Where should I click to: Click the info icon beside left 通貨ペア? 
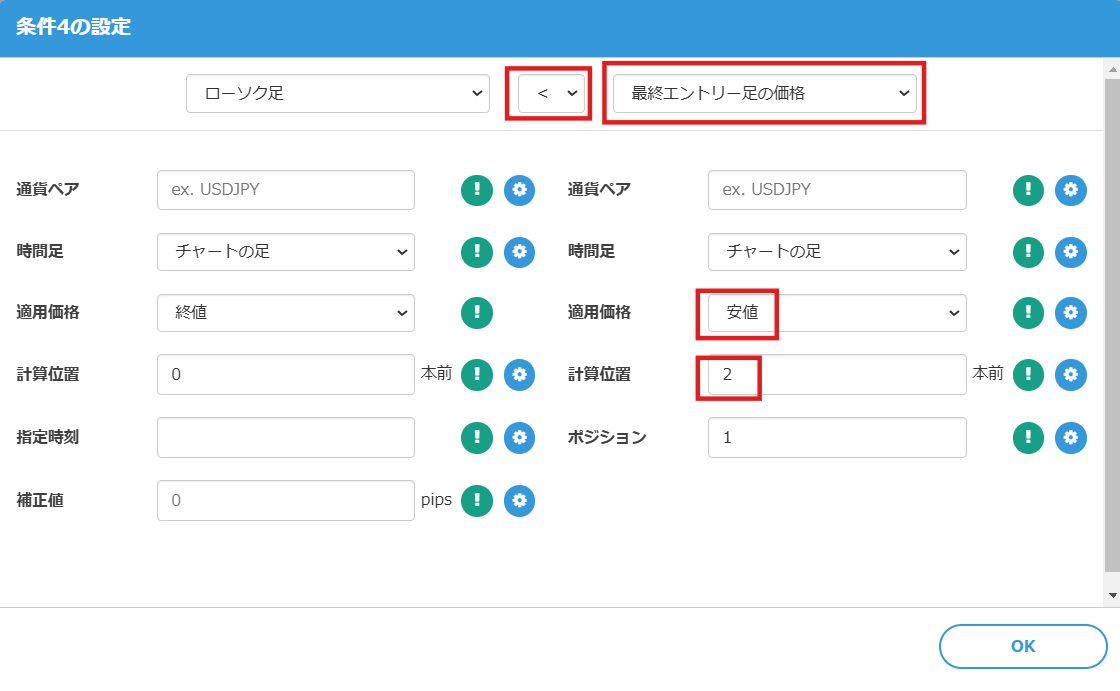(477, 190)
